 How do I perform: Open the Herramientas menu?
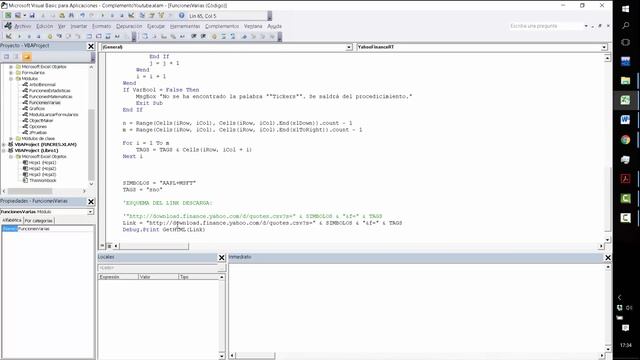pos(185,26)
